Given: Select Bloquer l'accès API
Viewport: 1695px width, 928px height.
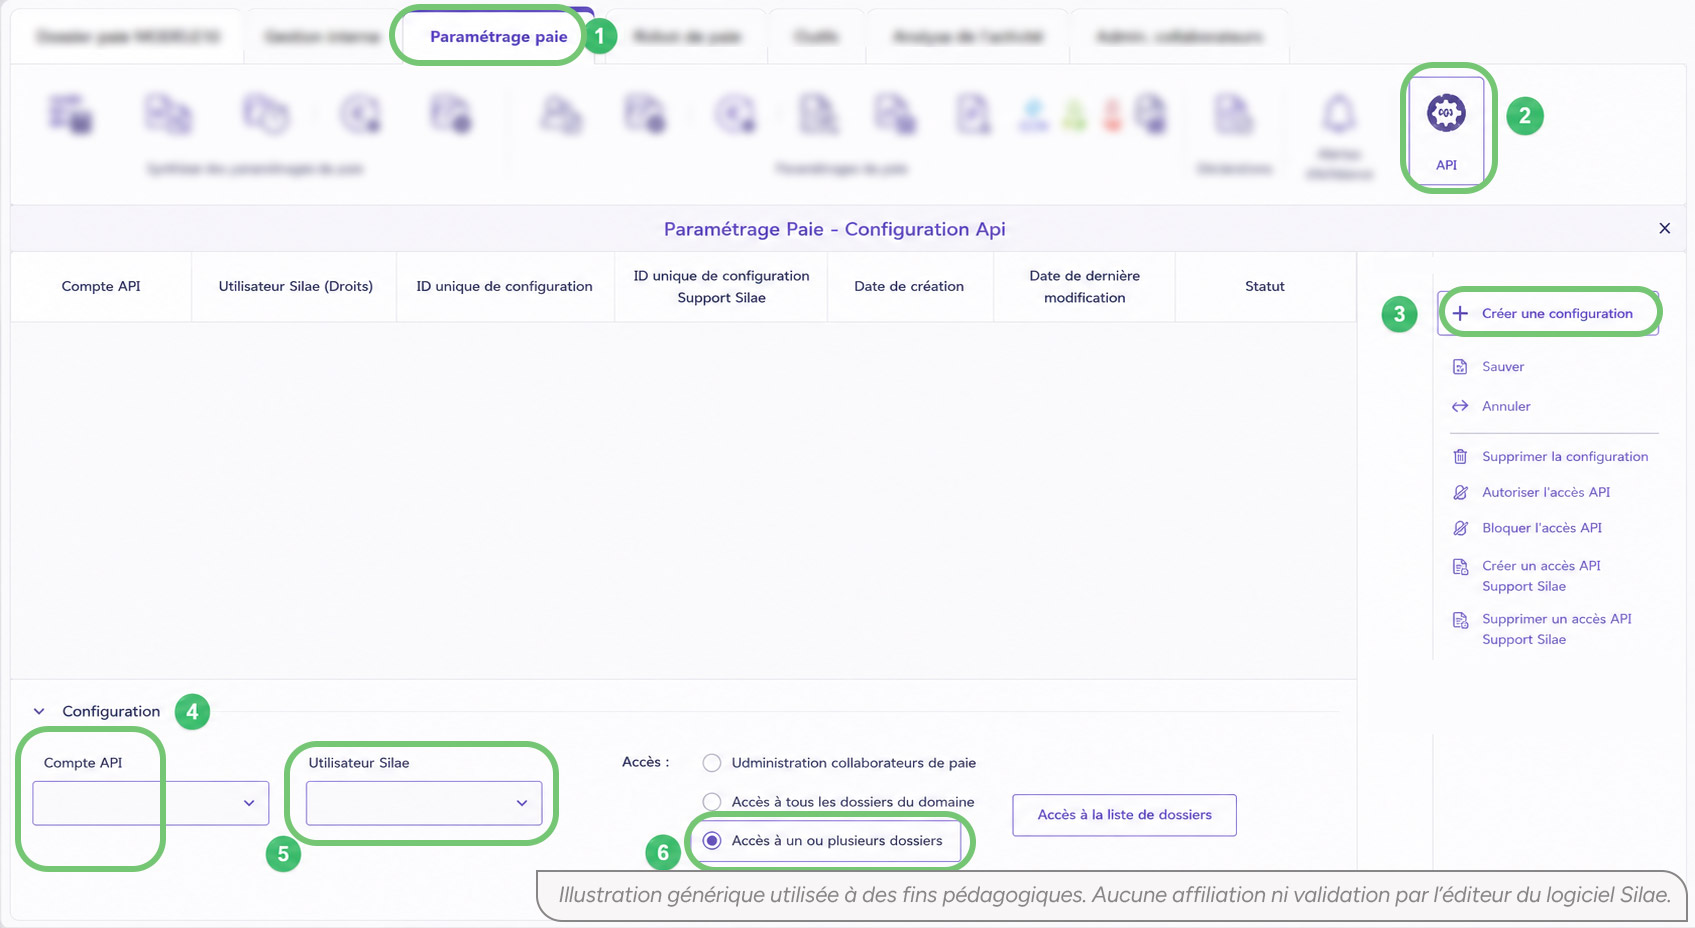Looking at the screenshot, I should point(1527,528).
